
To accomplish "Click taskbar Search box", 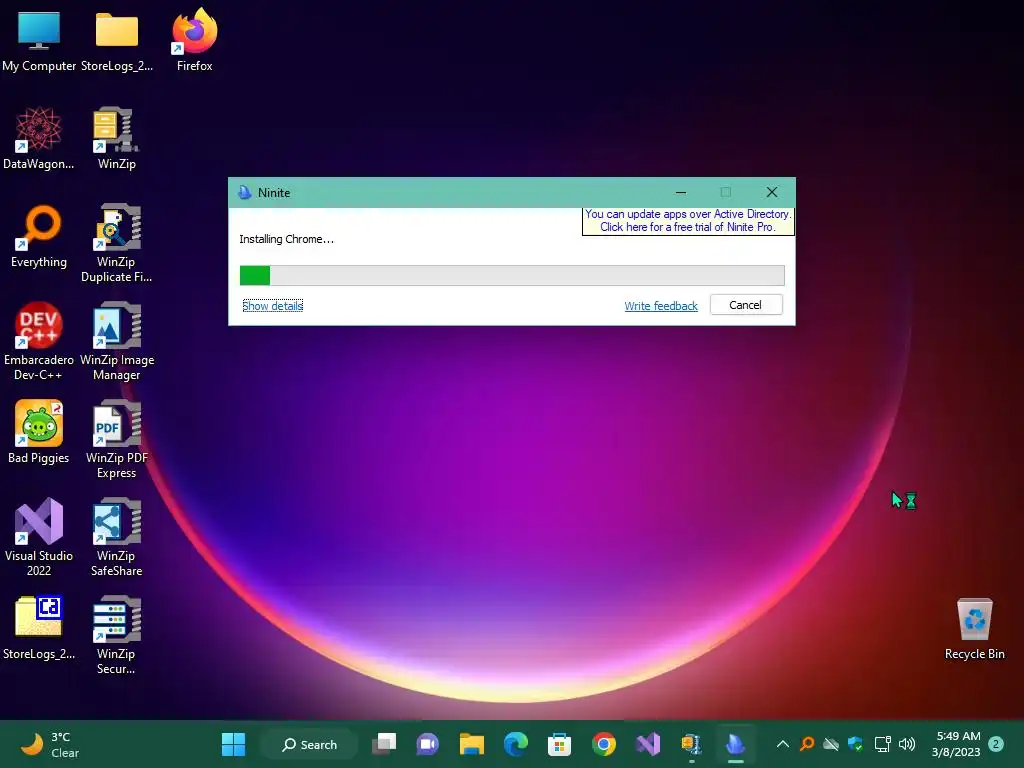I will (x=310, y=744).
